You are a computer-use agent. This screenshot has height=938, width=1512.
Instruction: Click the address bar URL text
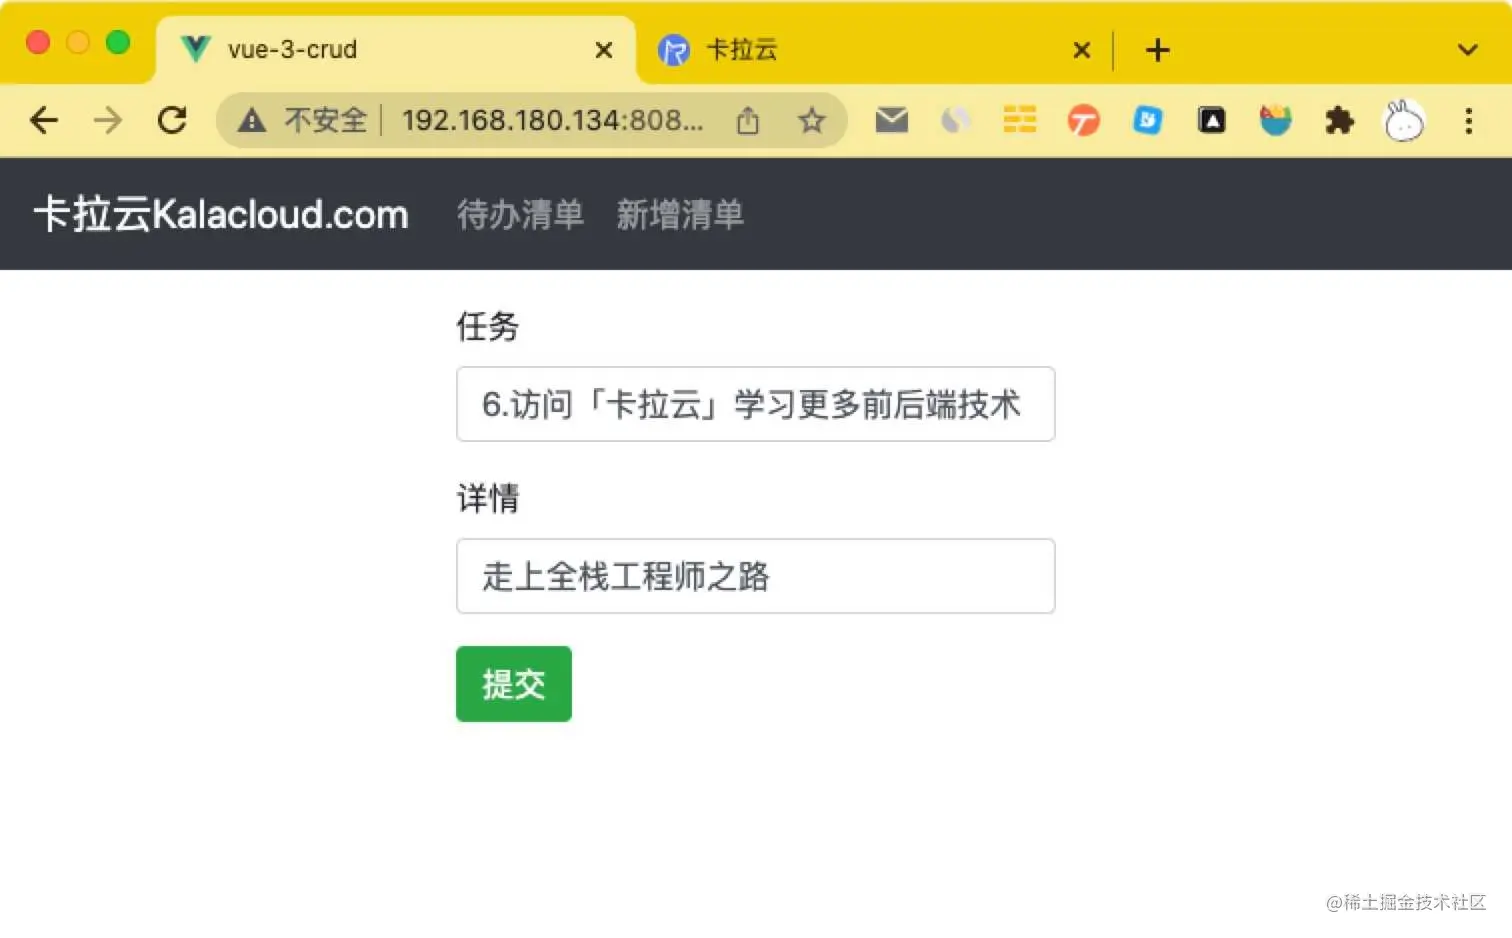click(553, 121)
